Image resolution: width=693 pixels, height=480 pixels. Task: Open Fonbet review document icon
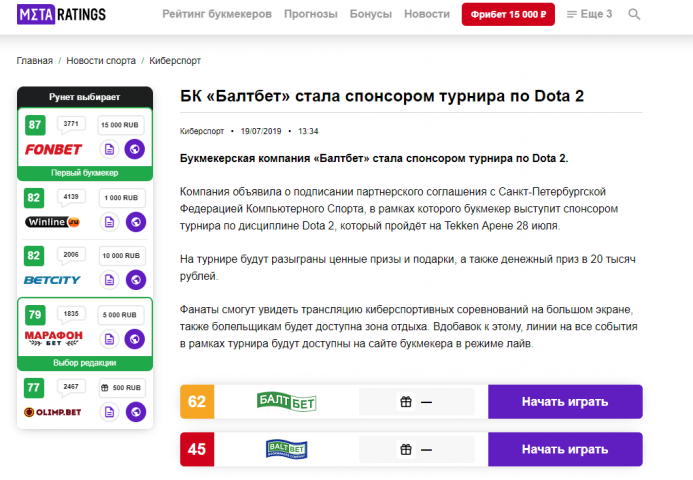click(x=109, y=149)
